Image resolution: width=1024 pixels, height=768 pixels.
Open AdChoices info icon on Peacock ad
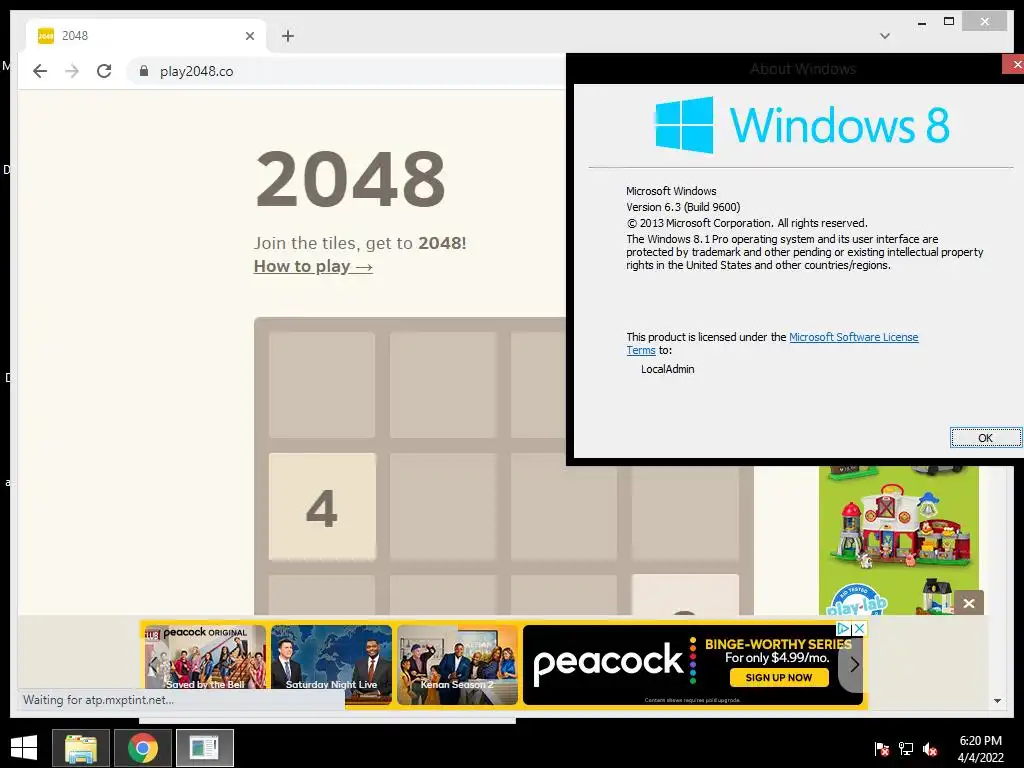[x=844, y=628]
